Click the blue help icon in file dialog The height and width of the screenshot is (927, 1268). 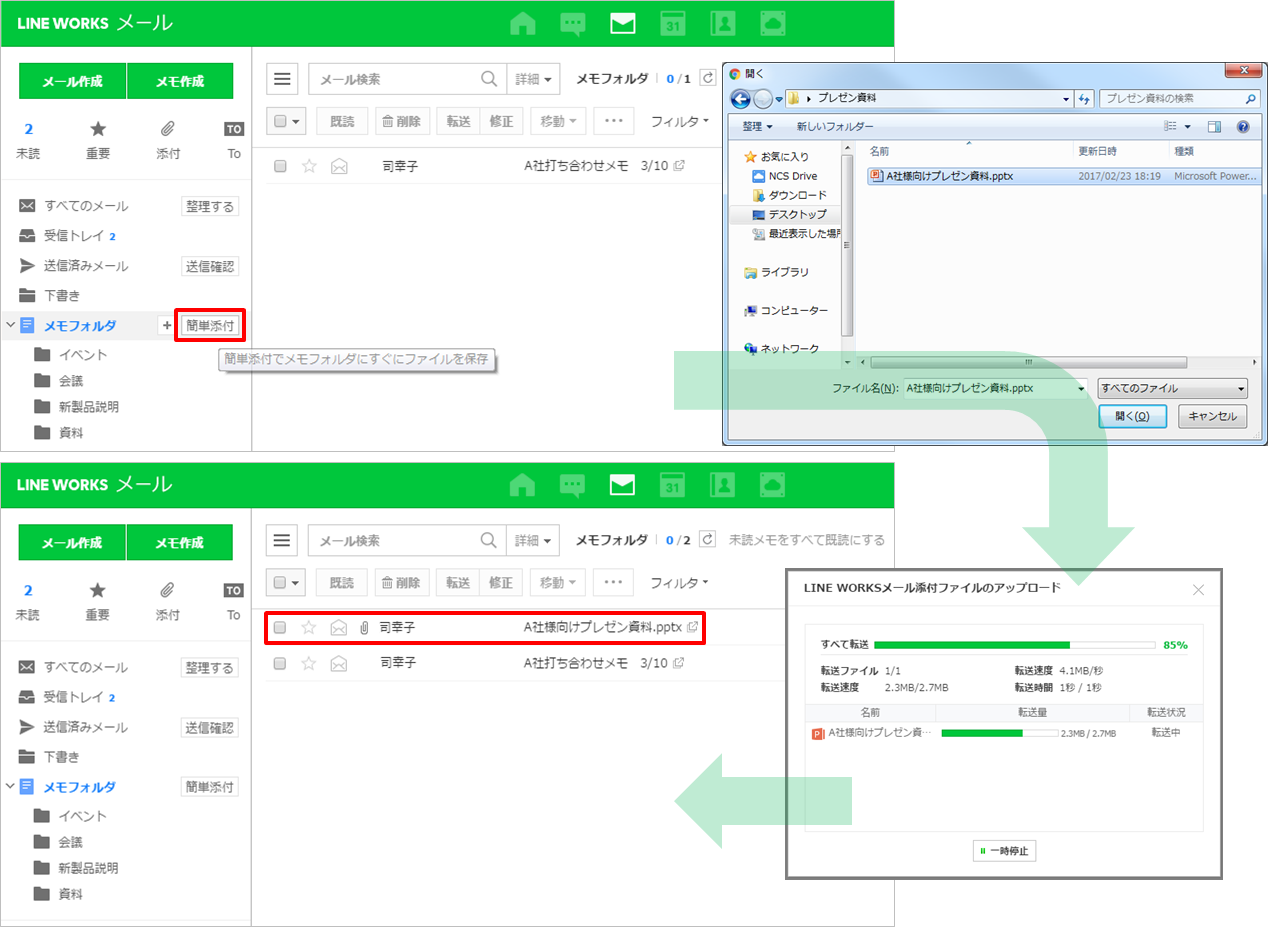[1243, 127]
